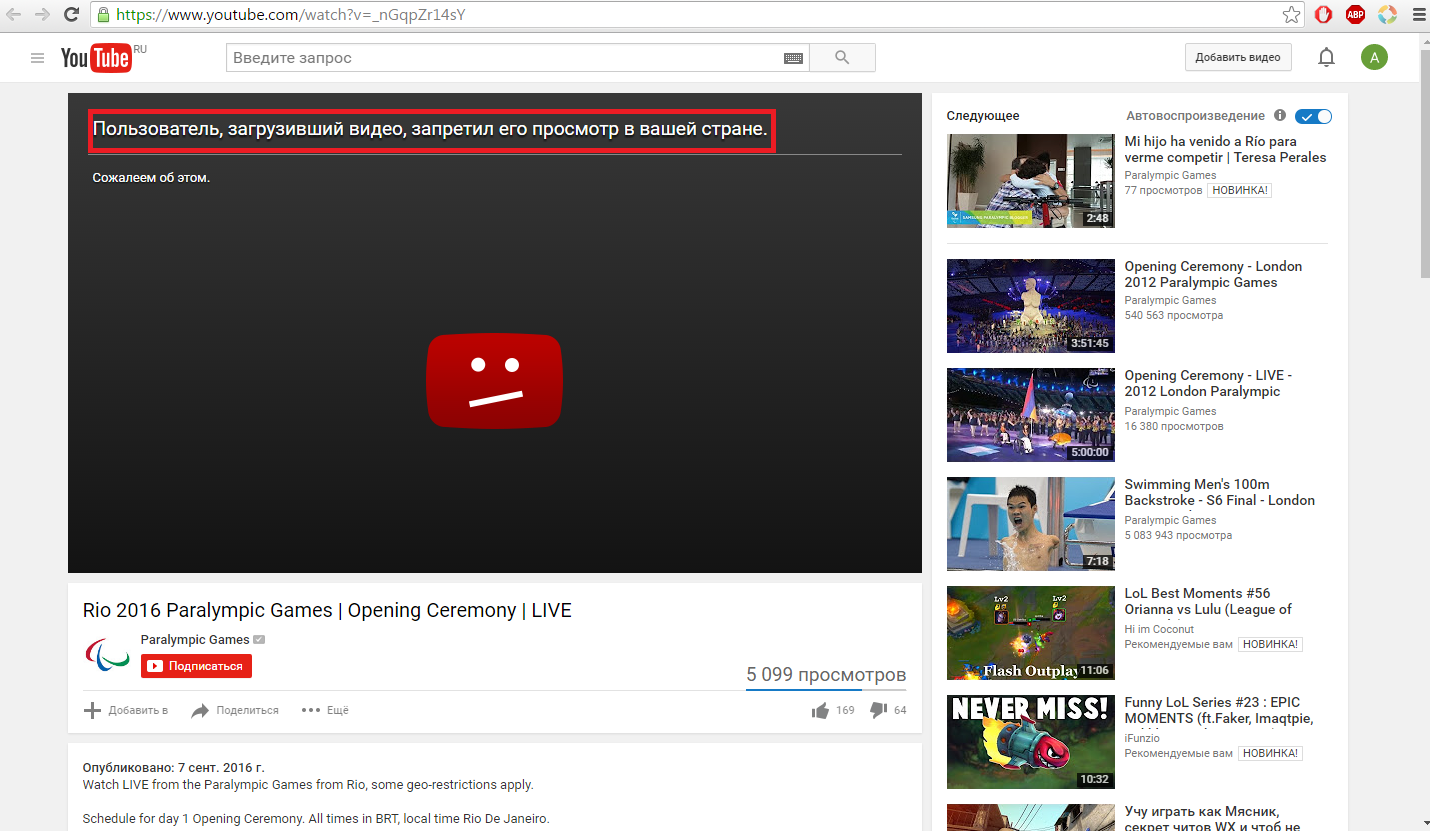Click the Добавить видео button
The height and width of the screenshot is (834, 1430).
pos(1238,57)
